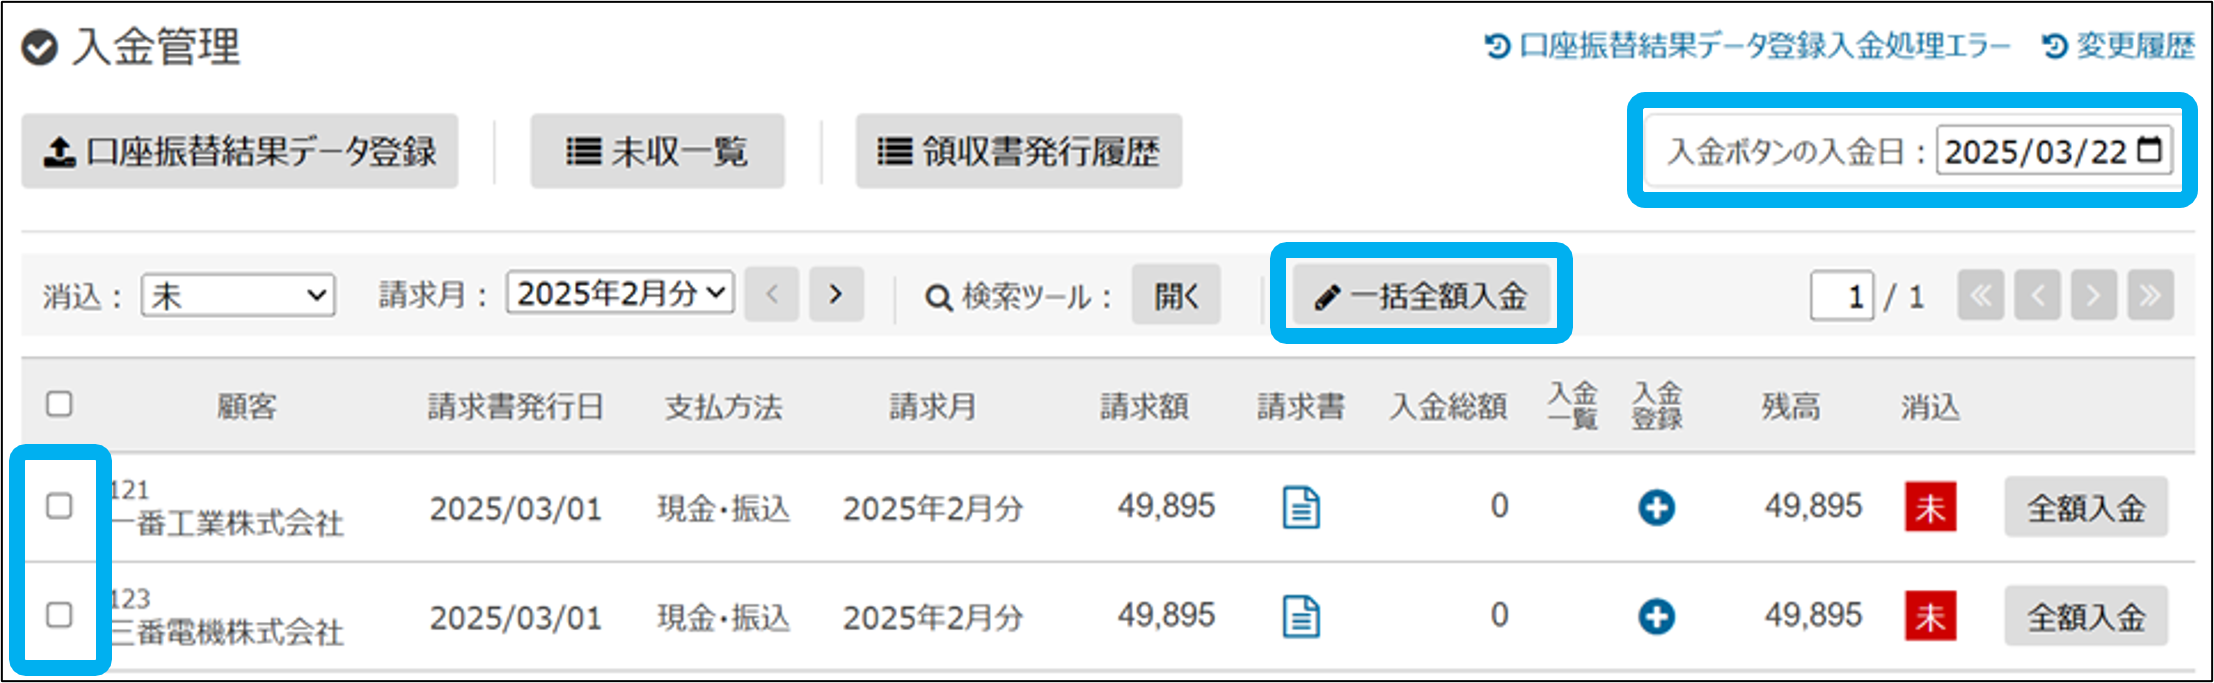Open invoice document icon for 一番工業株式会社
Viewport: 2214px width, 683px height.
1301,507
